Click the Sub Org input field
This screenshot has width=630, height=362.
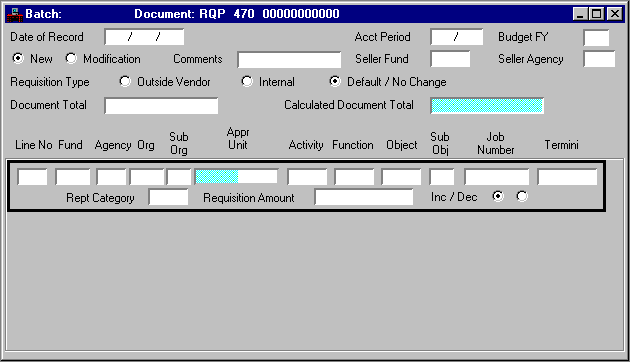pyautogui.click(x=179, y=177)
